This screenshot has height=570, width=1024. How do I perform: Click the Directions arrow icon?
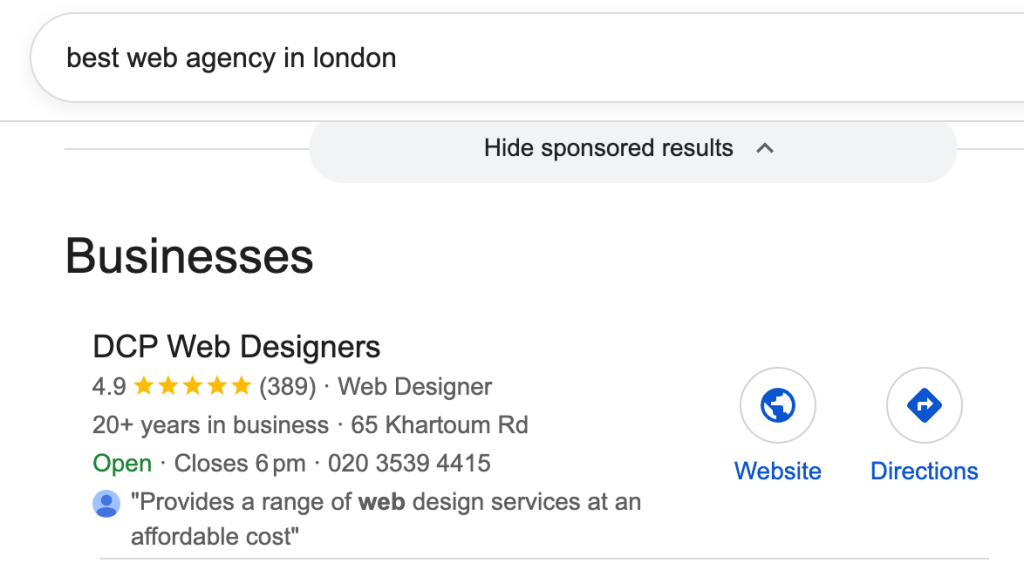point(924,406)
